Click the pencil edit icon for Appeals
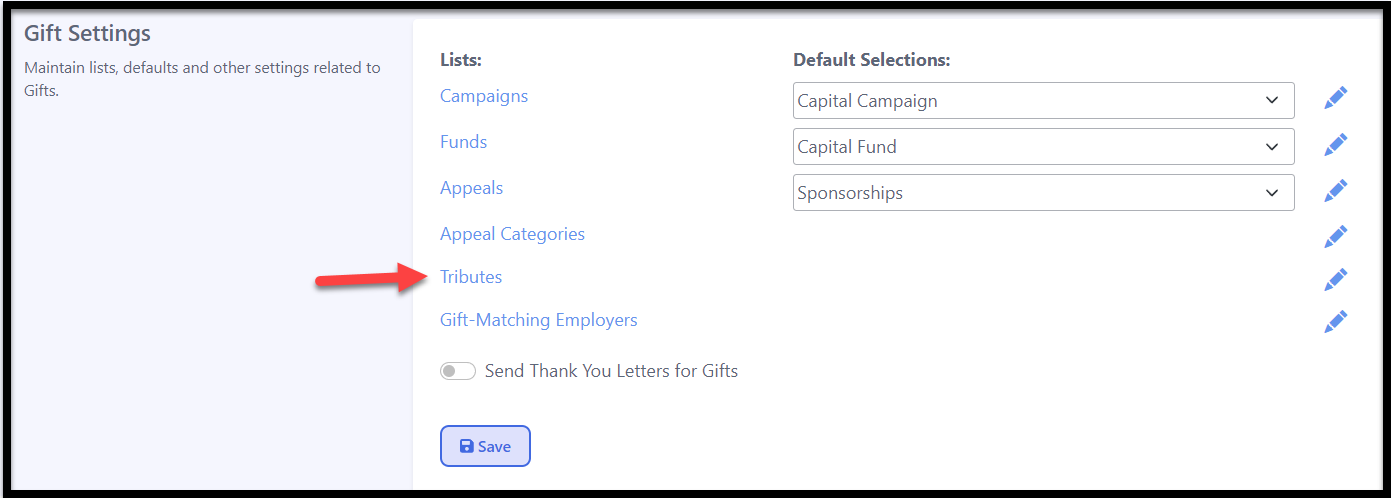 [x=1335, y=190]
